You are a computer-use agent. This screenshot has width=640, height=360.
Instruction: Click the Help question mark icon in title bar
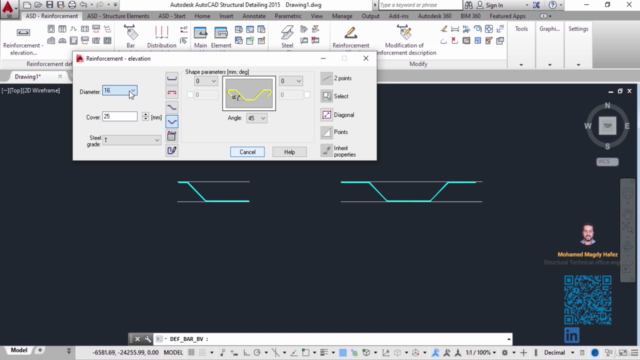[x=553, y=5]
